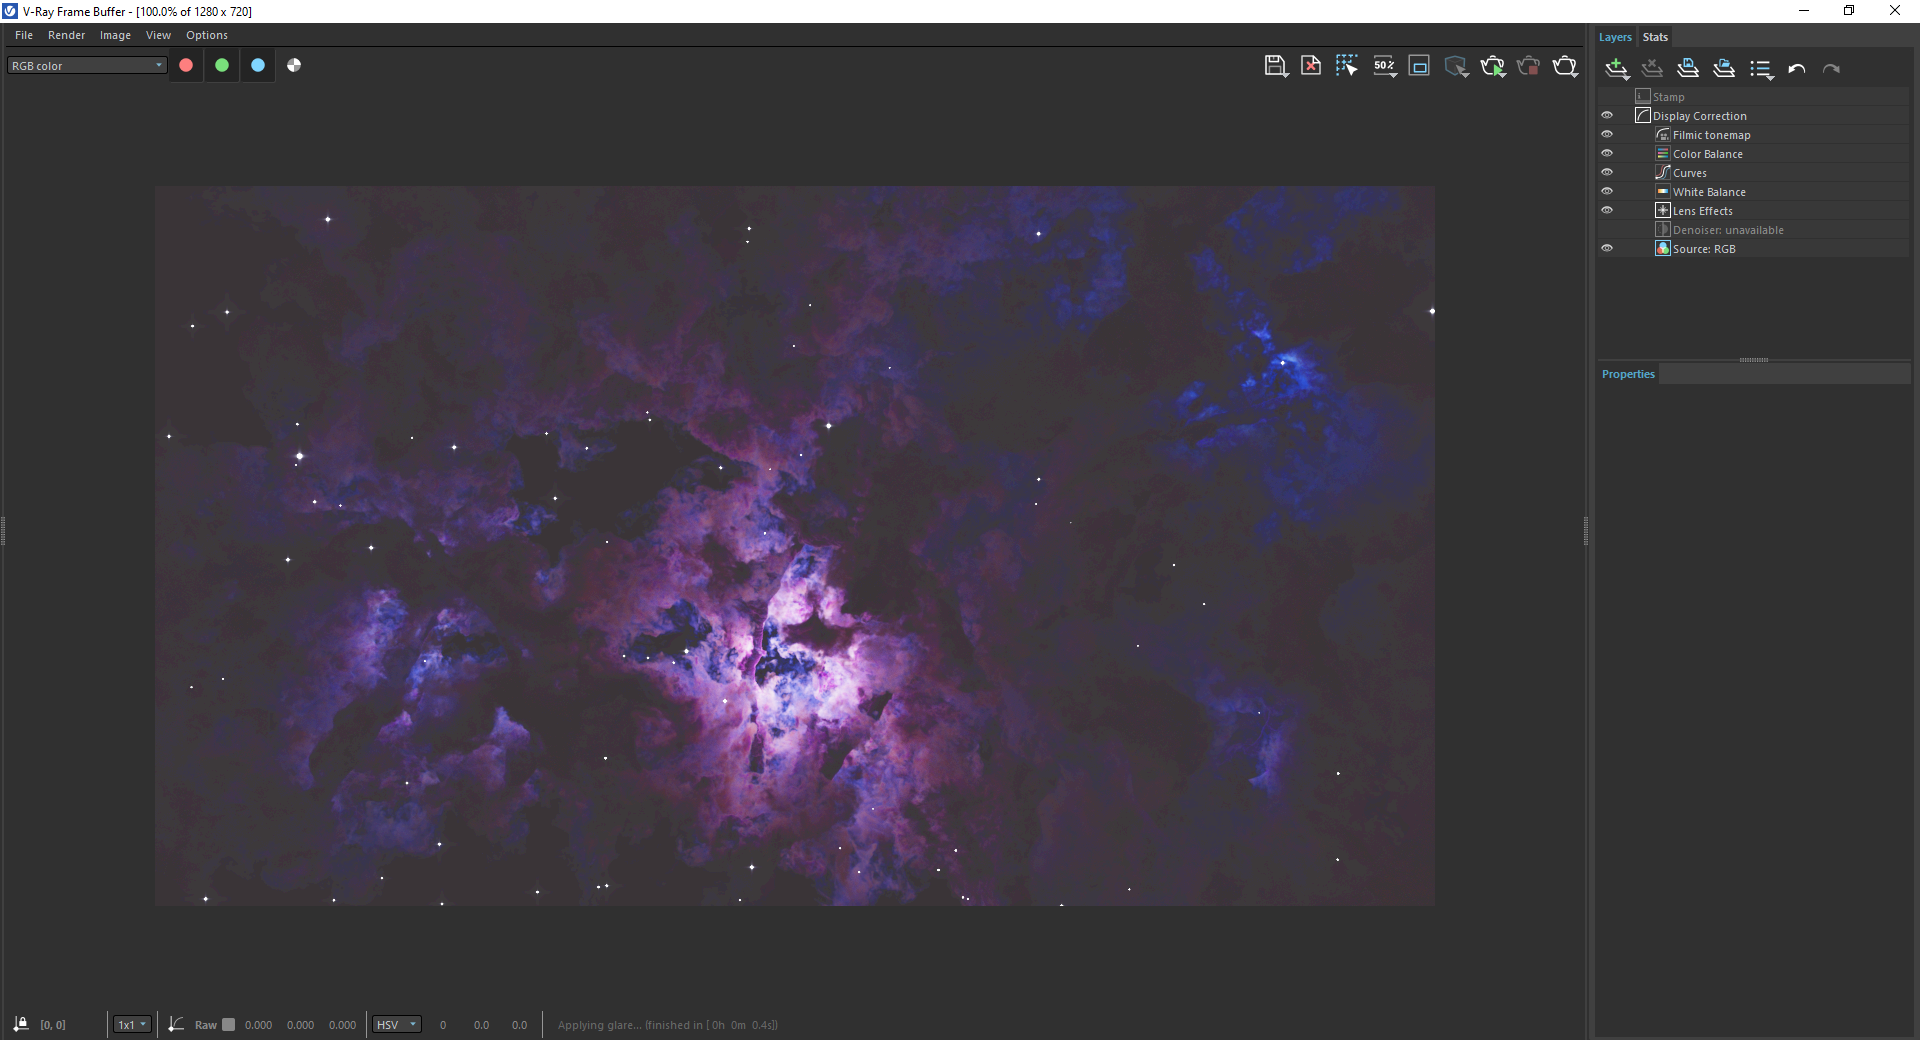Switch to the Stats tab
Screen dimensions: 1920x1040
tap(1655, 37)
